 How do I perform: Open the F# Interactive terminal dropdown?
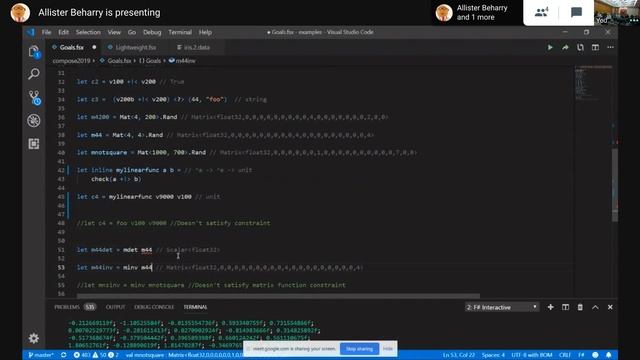(x=502, y=307)
